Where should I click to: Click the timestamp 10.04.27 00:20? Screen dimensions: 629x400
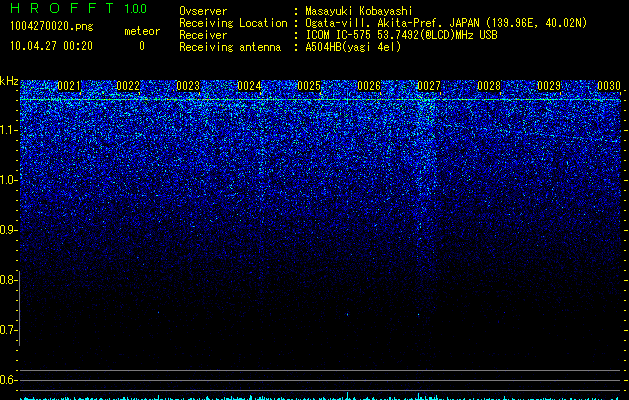point(51,46)
